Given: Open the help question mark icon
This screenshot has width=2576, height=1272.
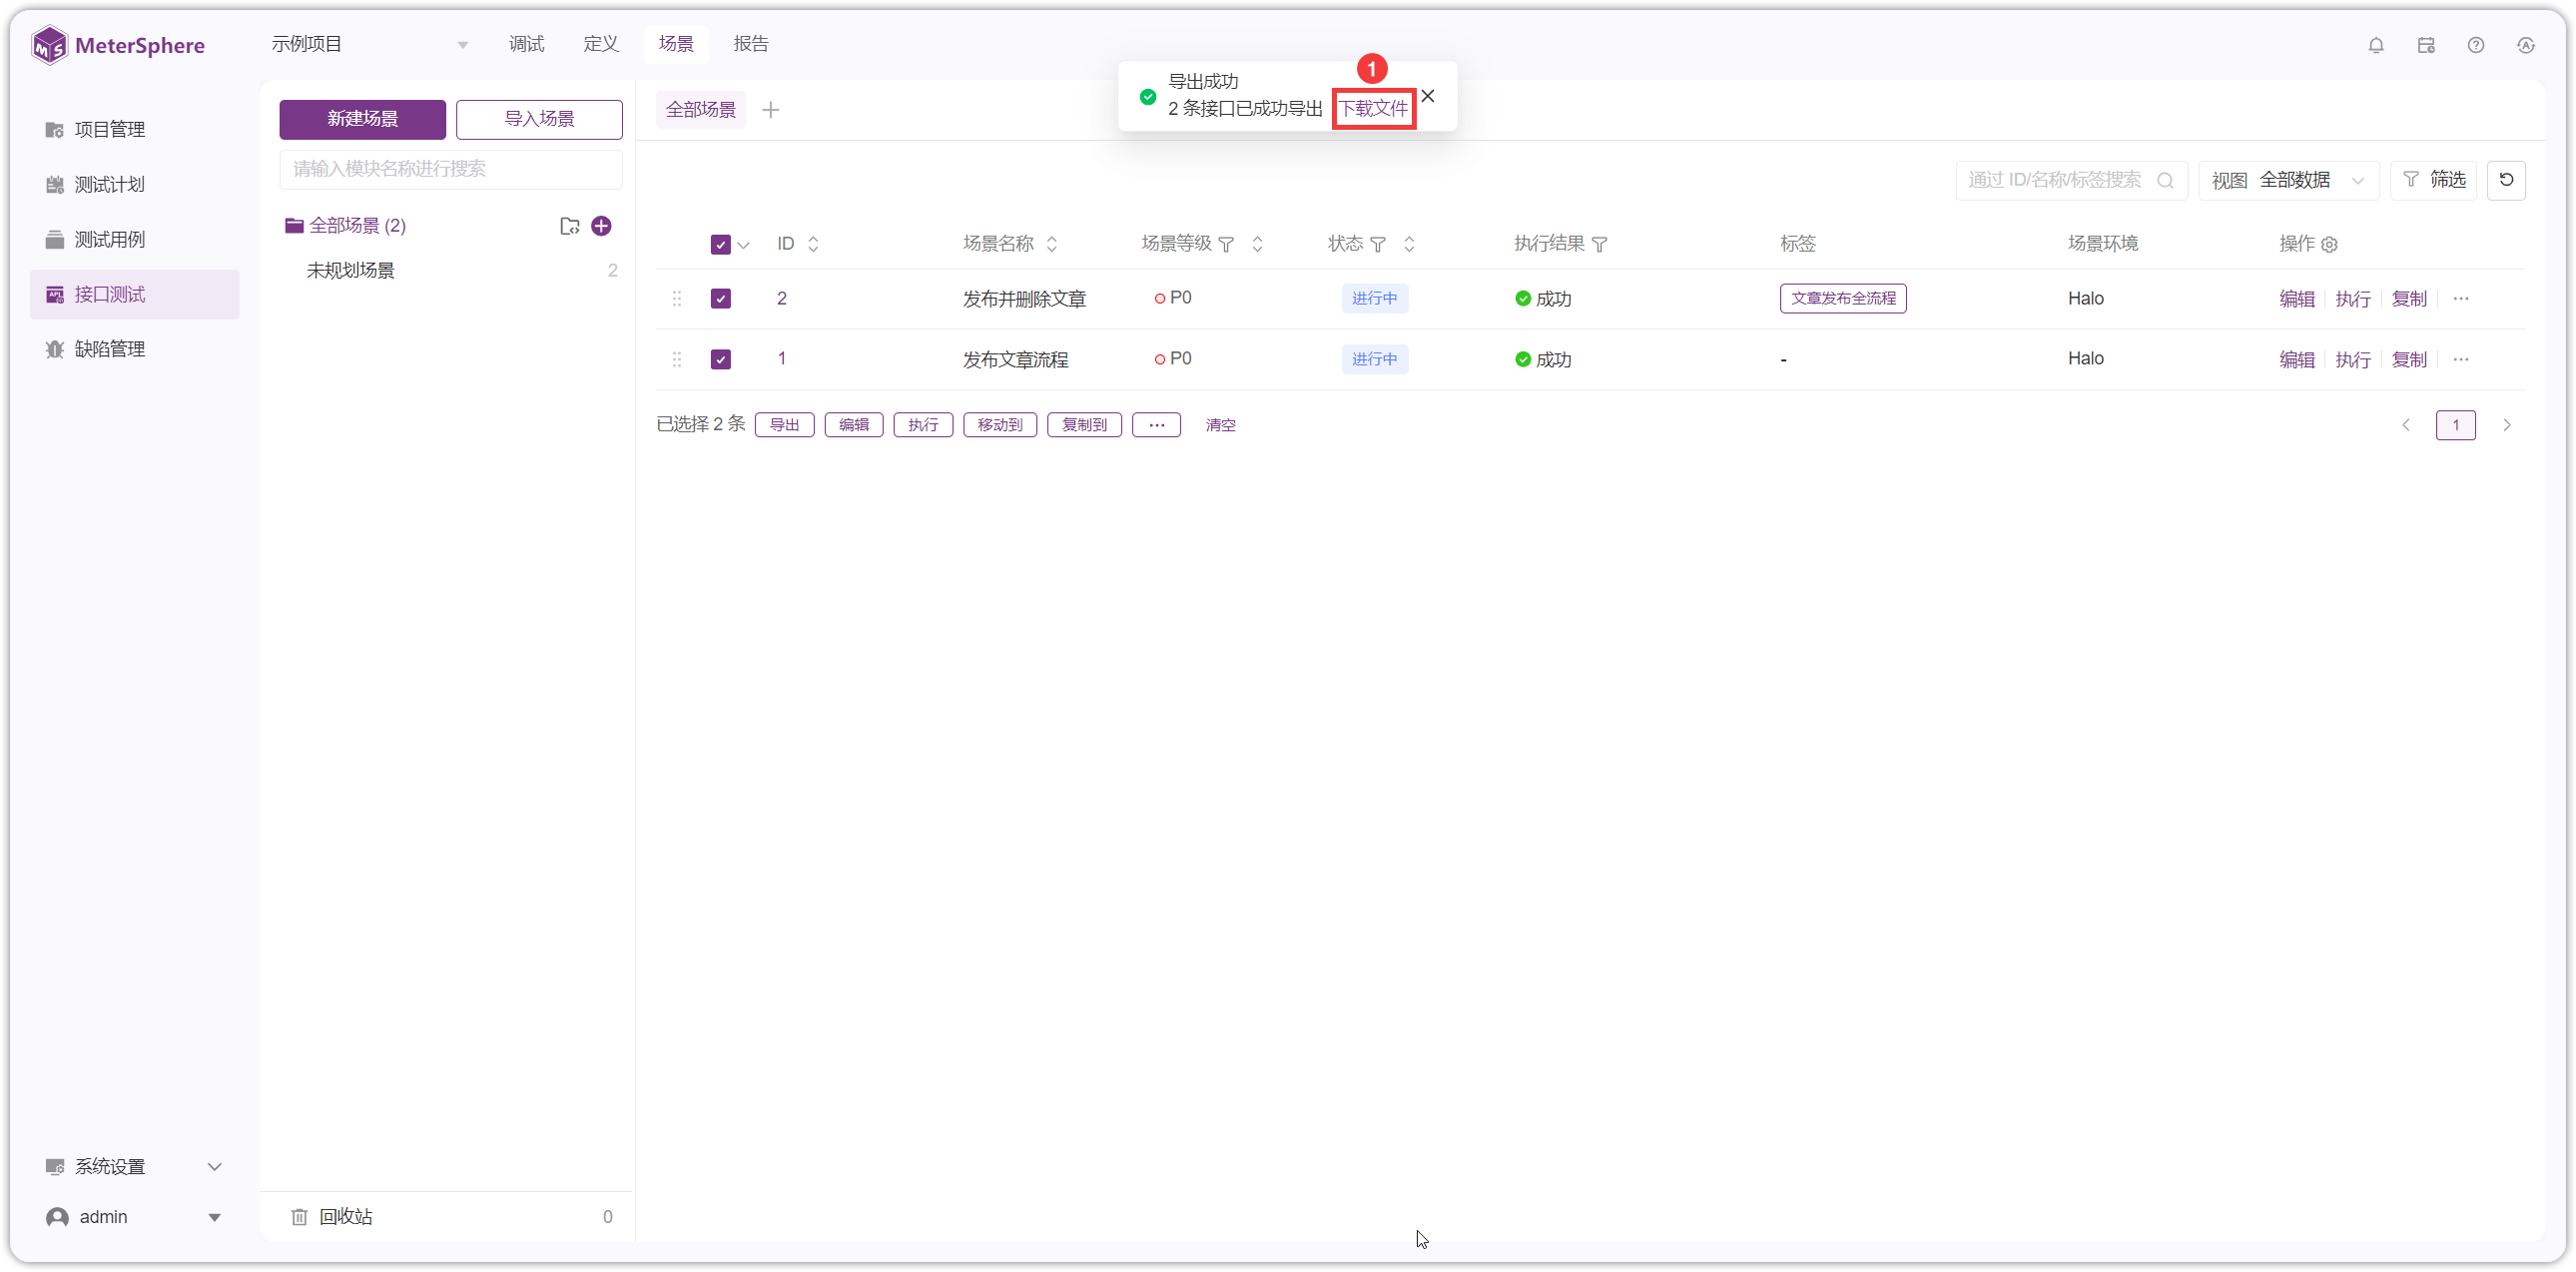Looking at the screenshot, I should pos(2476,45).
